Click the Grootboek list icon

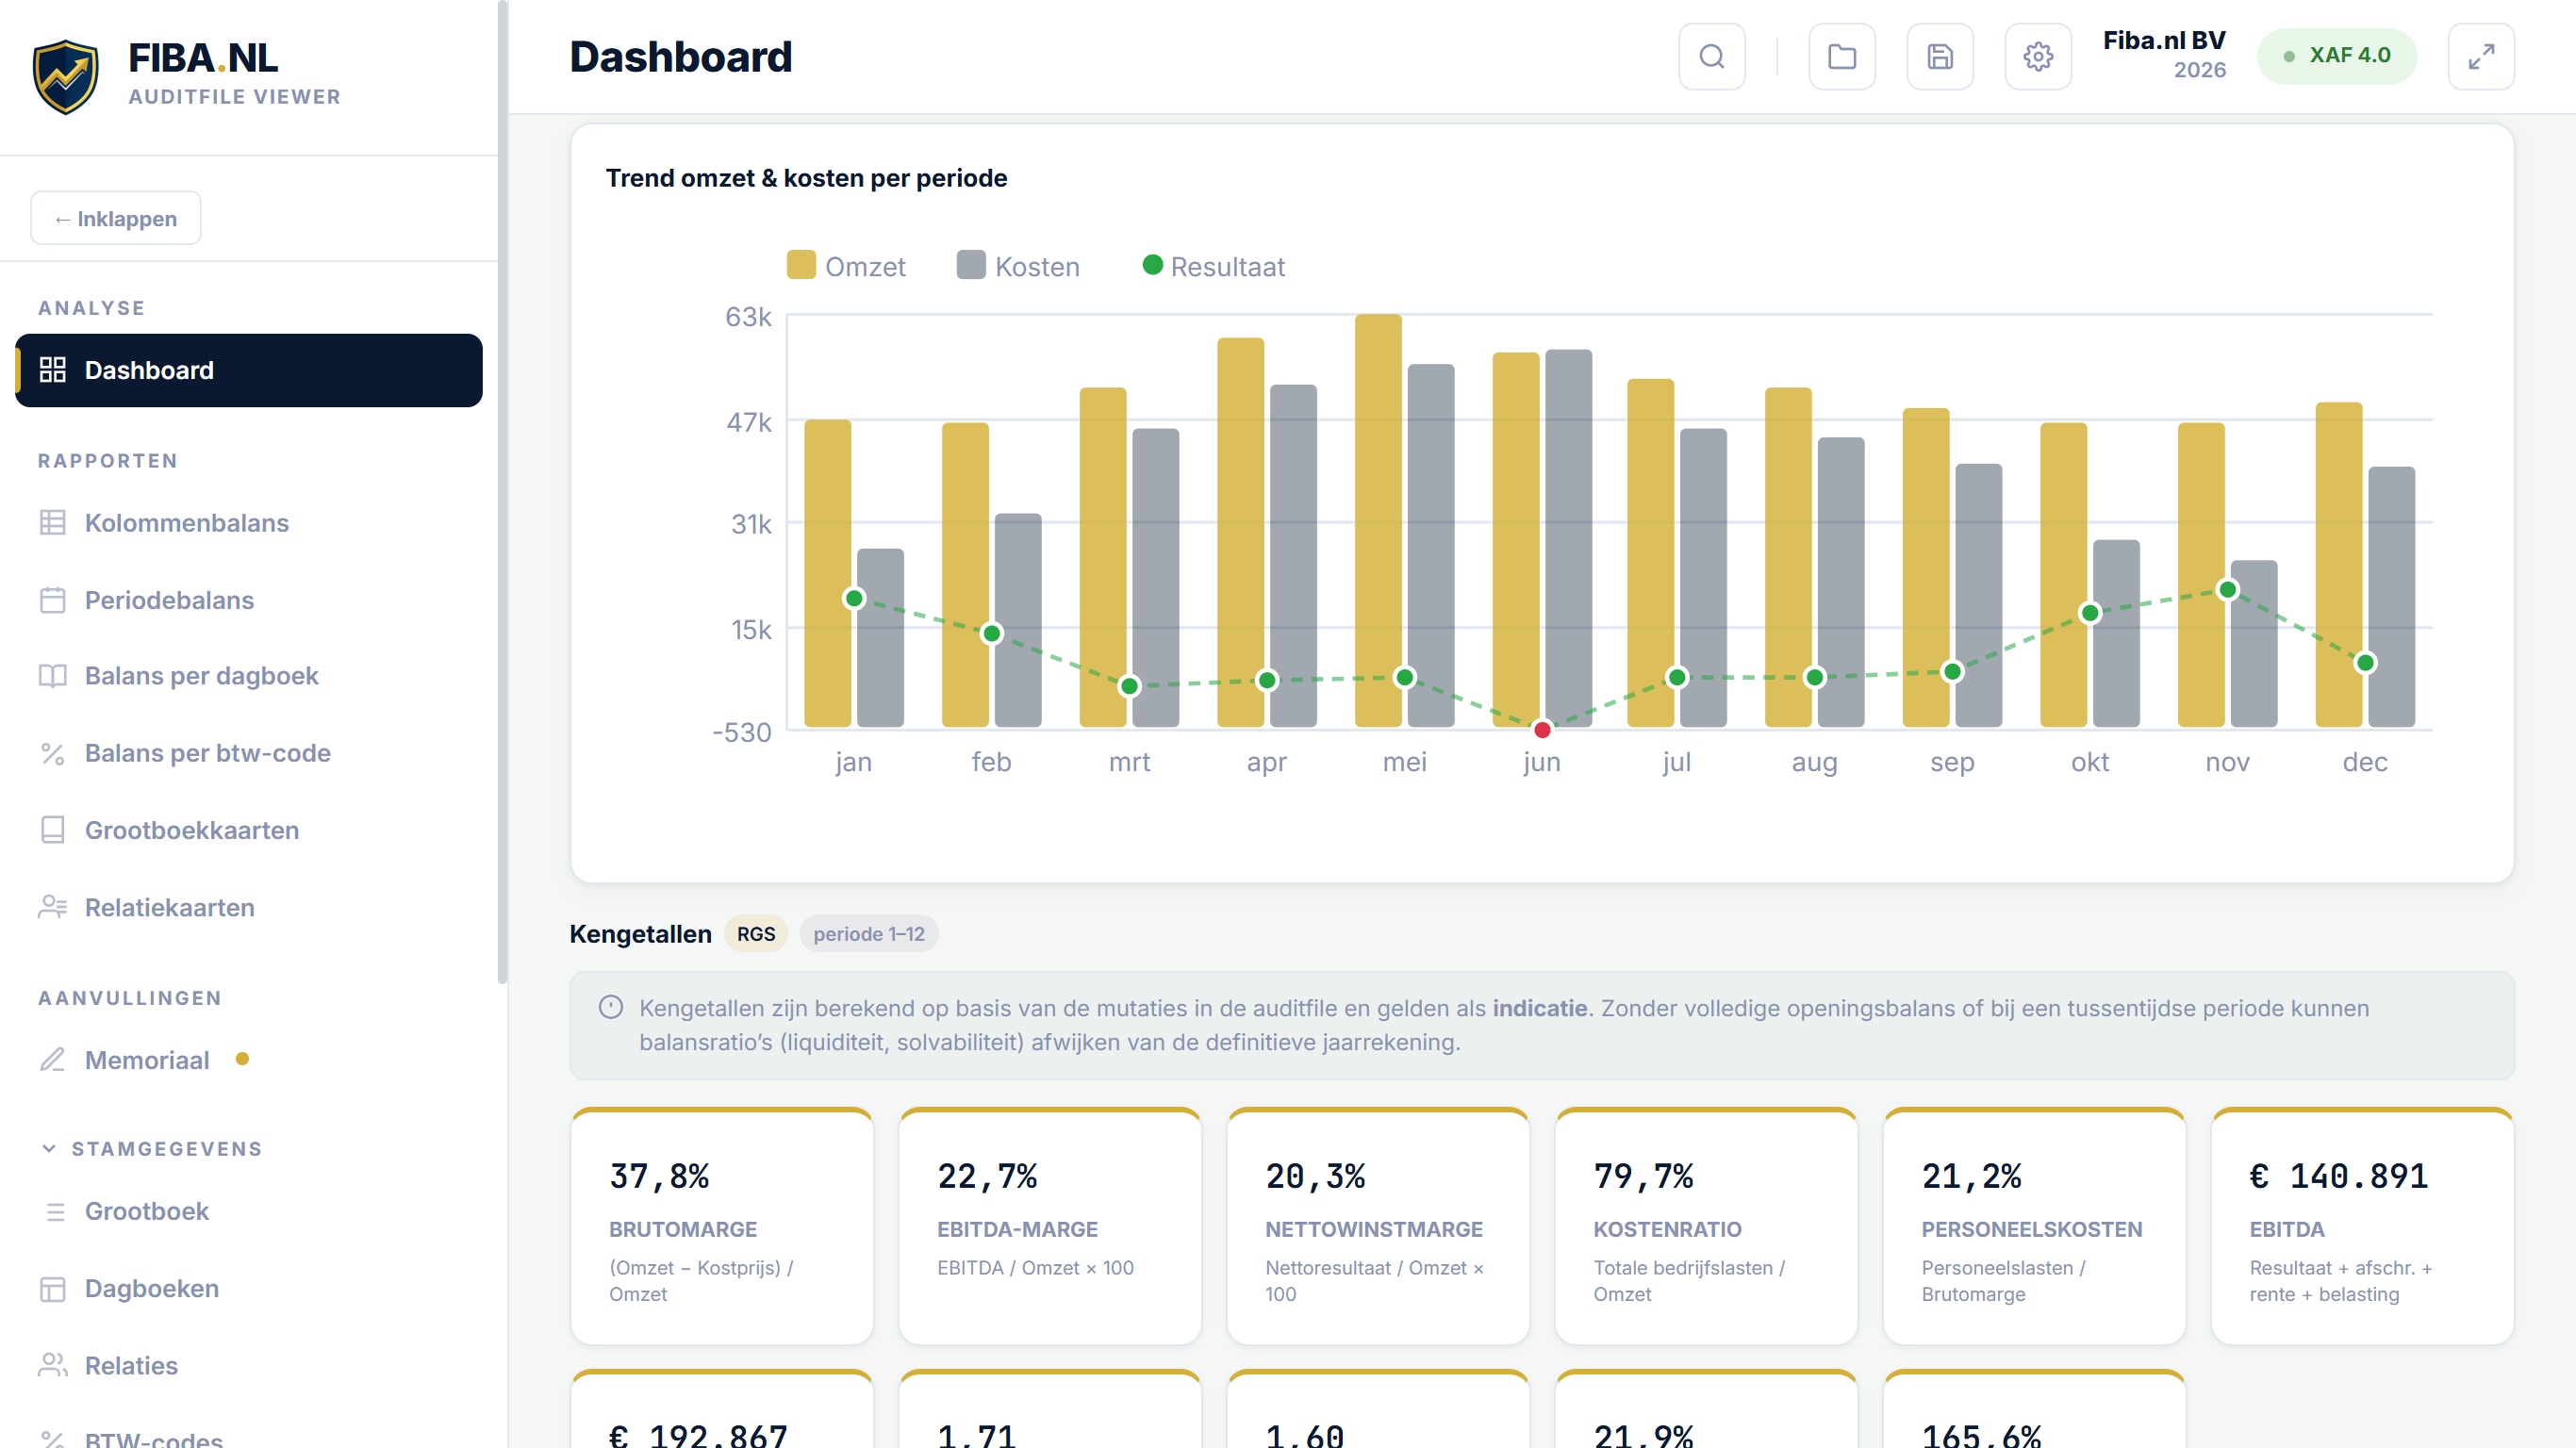pos(55,1211)
